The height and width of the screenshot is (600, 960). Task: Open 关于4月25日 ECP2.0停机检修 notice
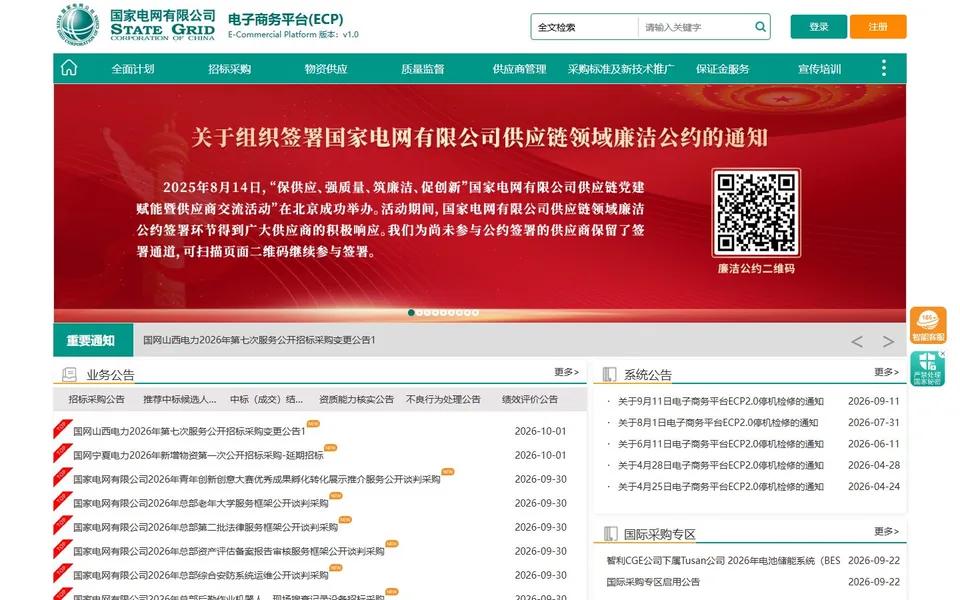pyautogui.click(x=721, y=487)
